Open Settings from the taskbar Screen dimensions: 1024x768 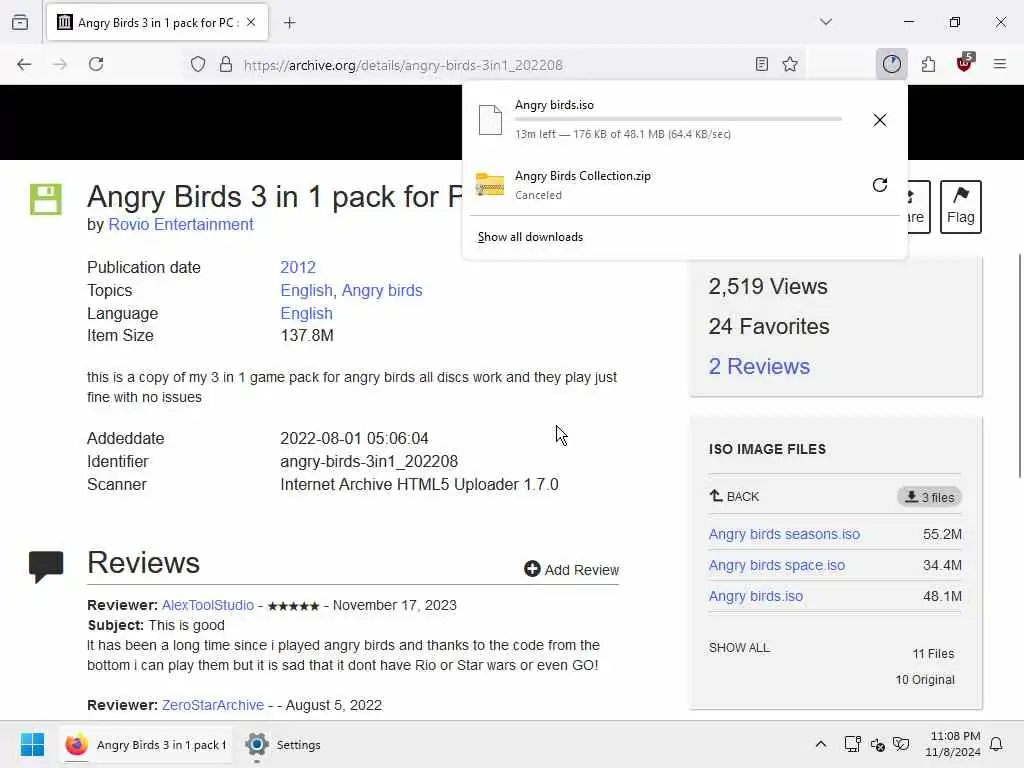coord(283,744)
